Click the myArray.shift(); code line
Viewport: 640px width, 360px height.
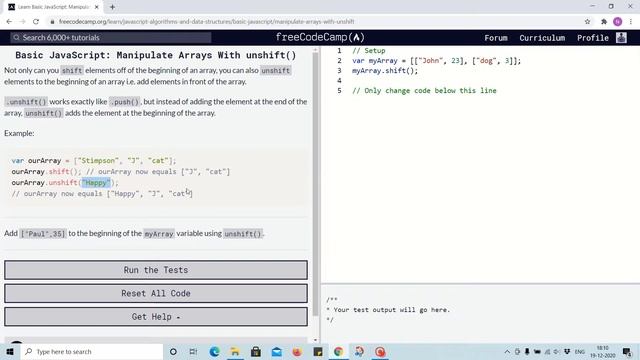(x=385, y=71)
